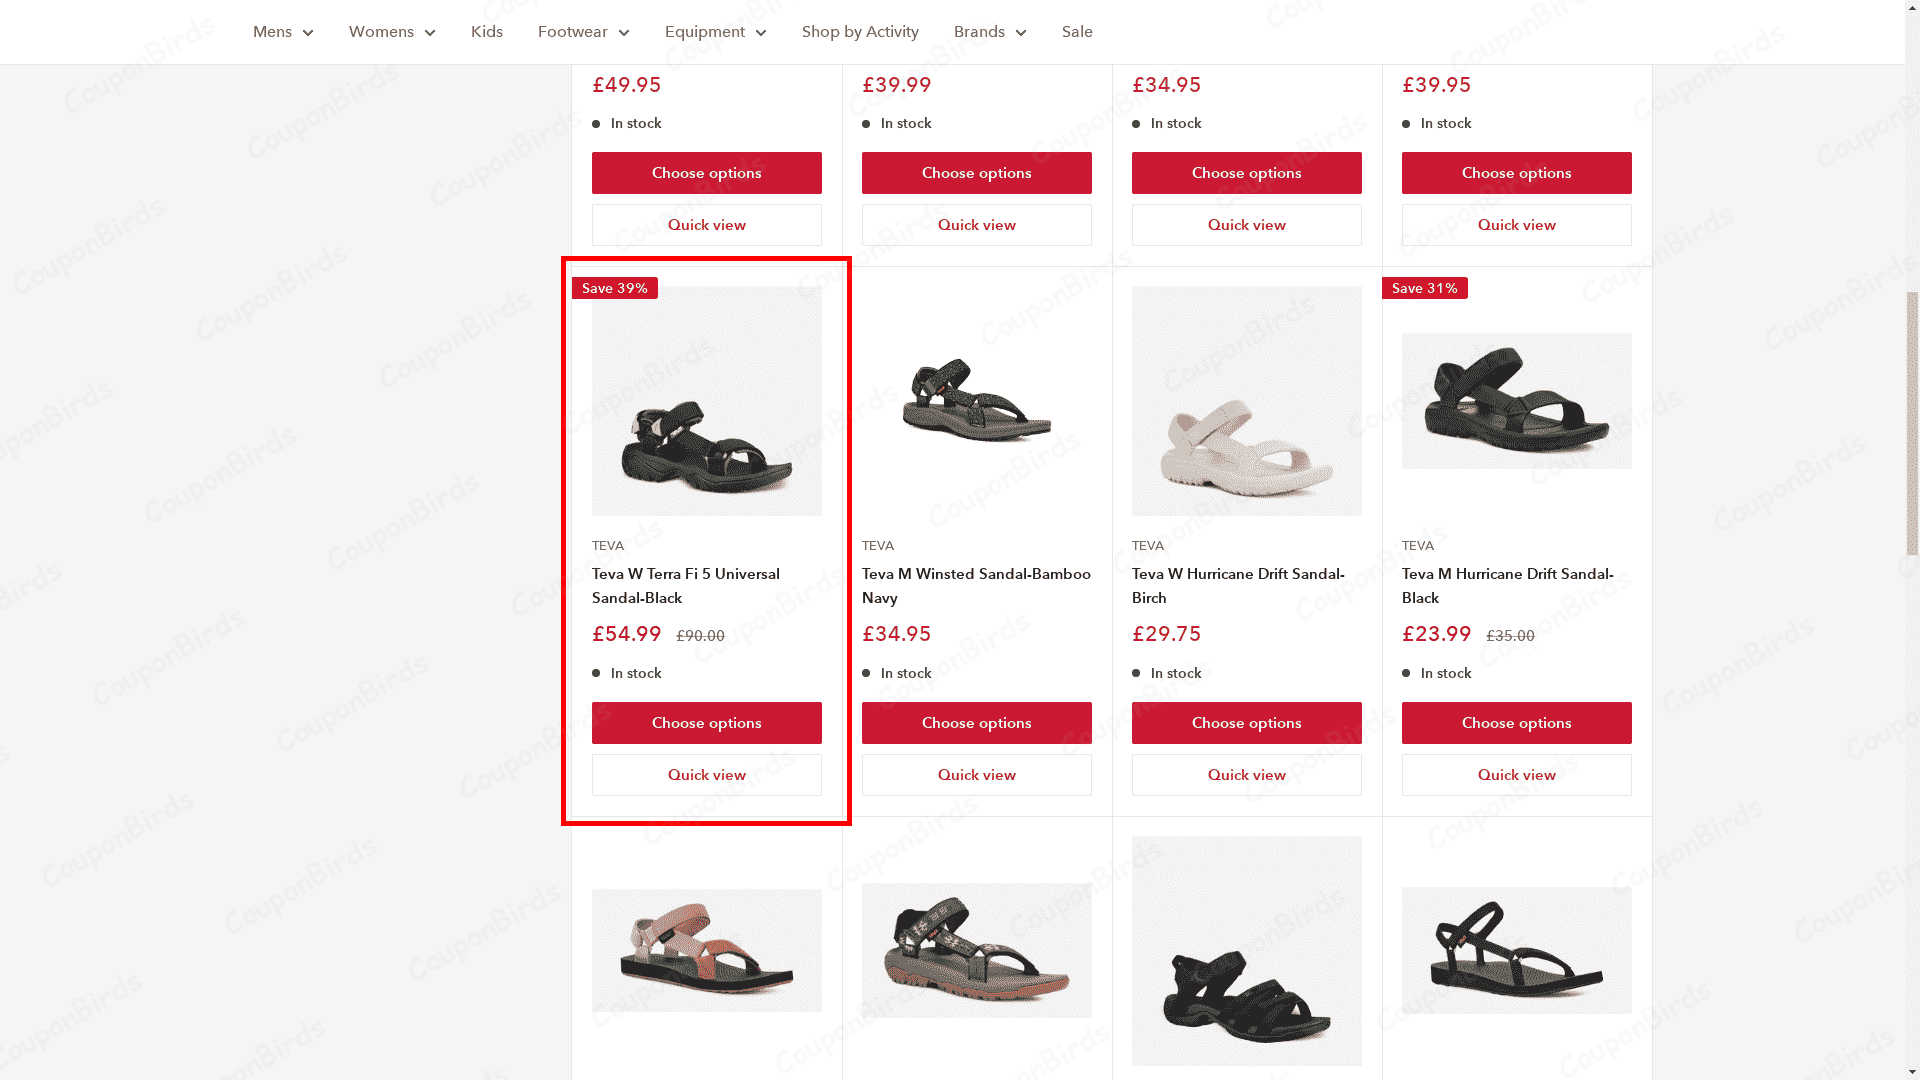This screenshot has height=1080, width=1920.
Task: Expand the Womens navigation dropdown
Action: pyautogui.click(x=391, y=31)
